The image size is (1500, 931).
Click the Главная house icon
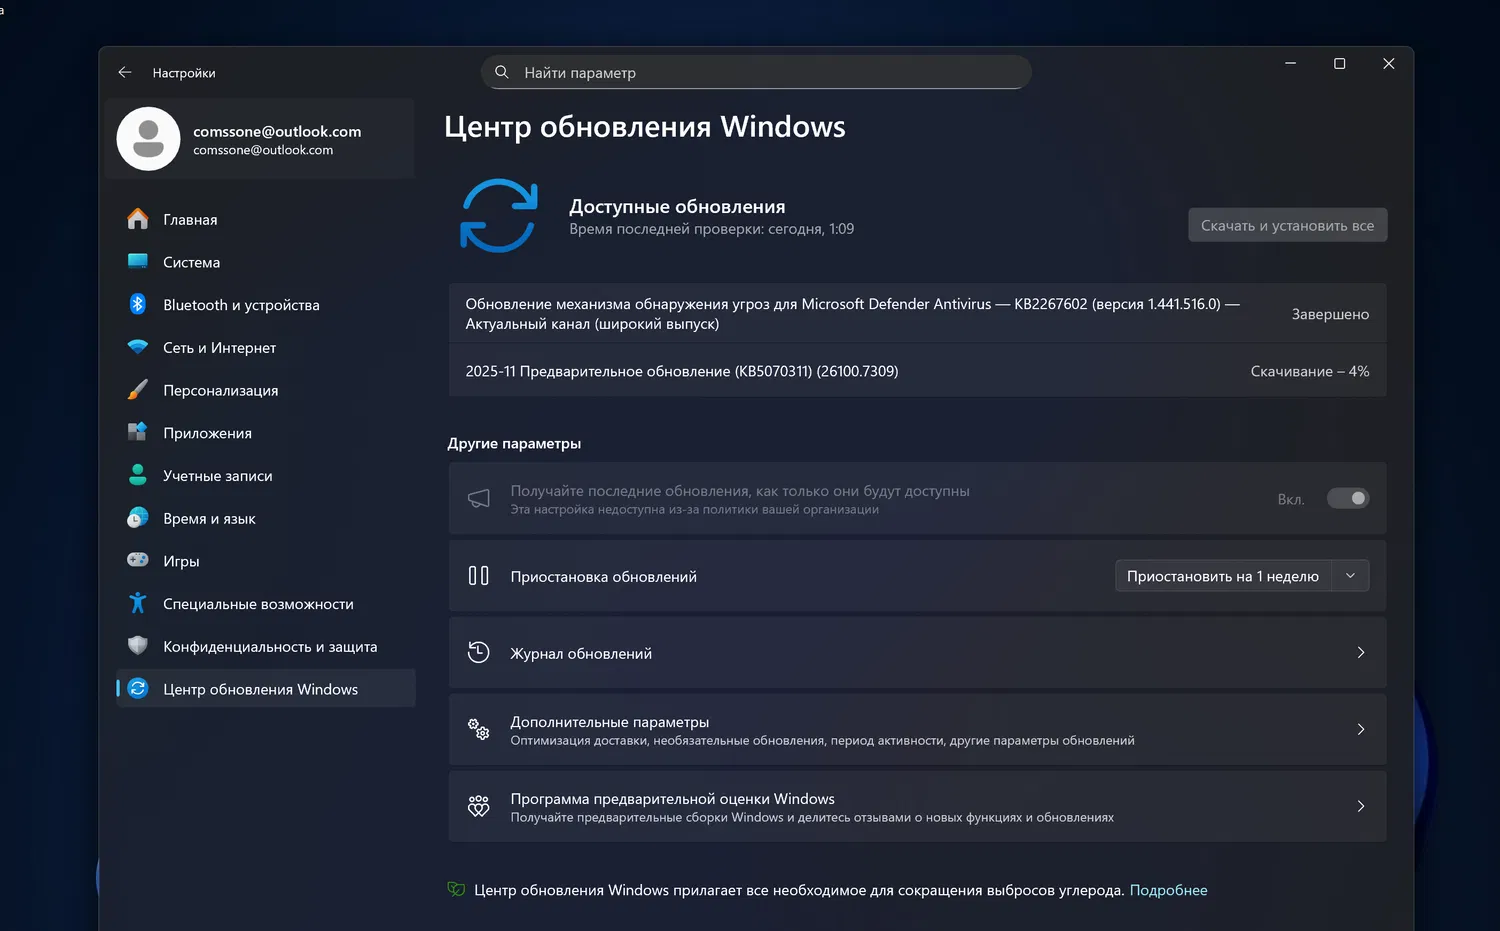(x=138, y=219)
